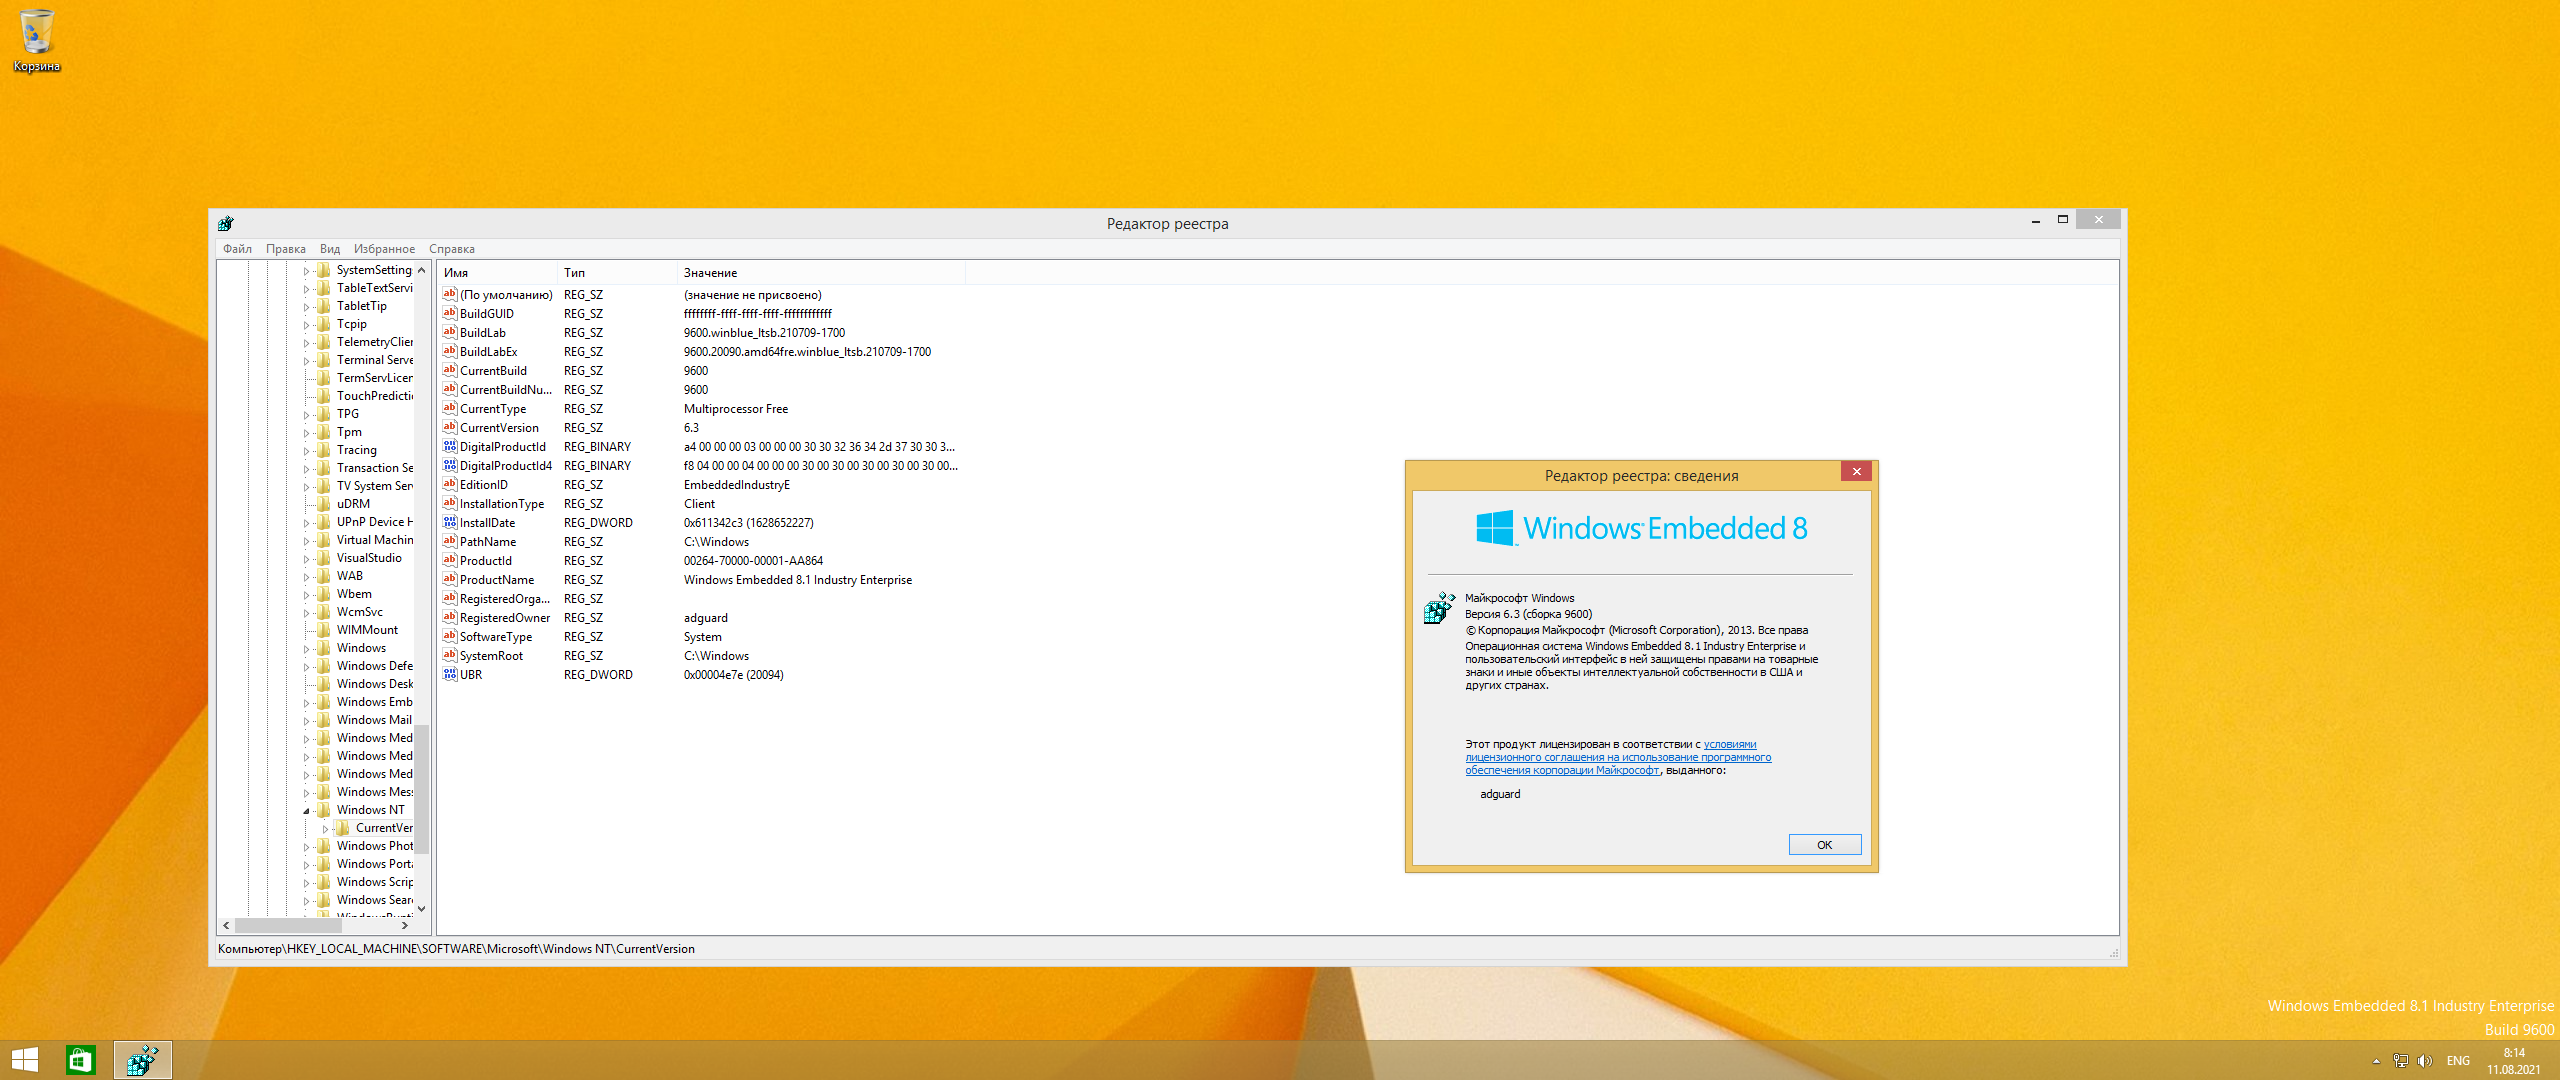Expand the CurrentVersion tree node
2560x1080 pixels.
point(325,829)
